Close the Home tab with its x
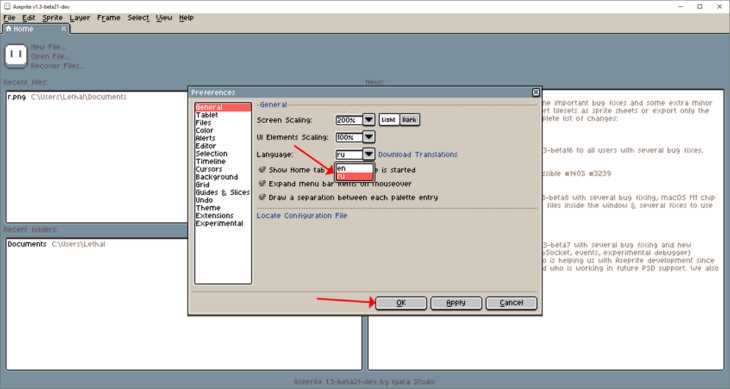 (64, 29)
